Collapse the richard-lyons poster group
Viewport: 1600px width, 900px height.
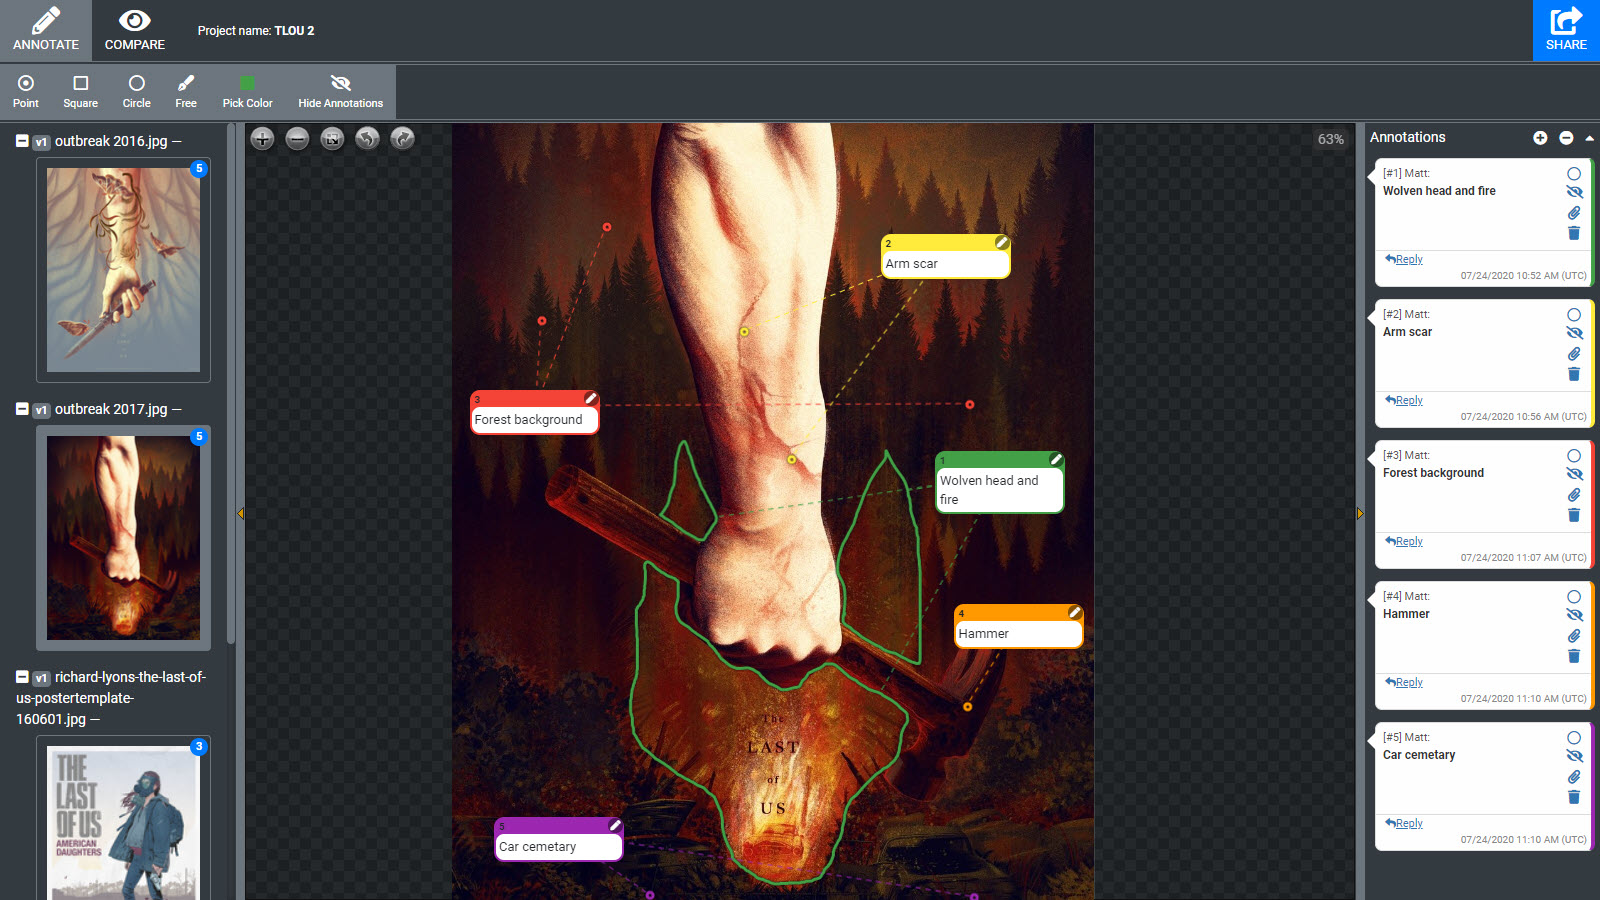tap(22, 677)
